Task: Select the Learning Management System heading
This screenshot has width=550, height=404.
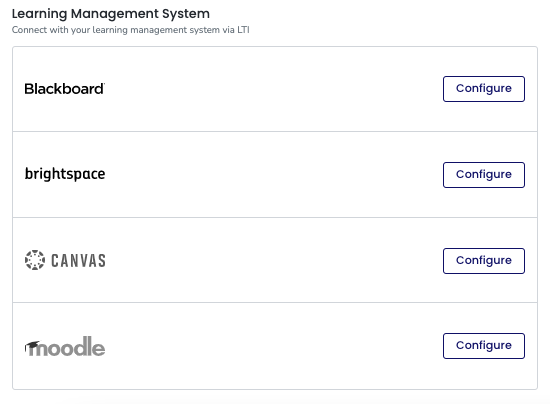Action: pyautogui.click(x=111, y=14)
